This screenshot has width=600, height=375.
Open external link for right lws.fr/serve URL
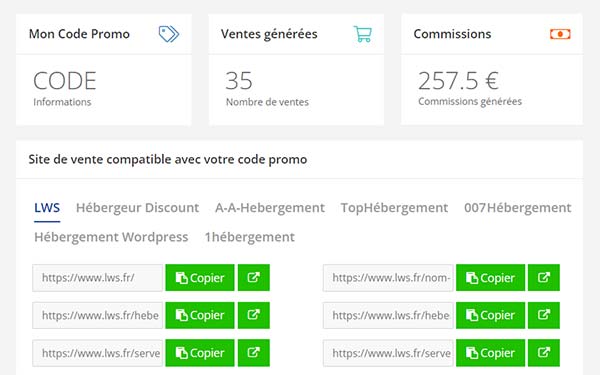pyautogui.click(x=544, y=352)
